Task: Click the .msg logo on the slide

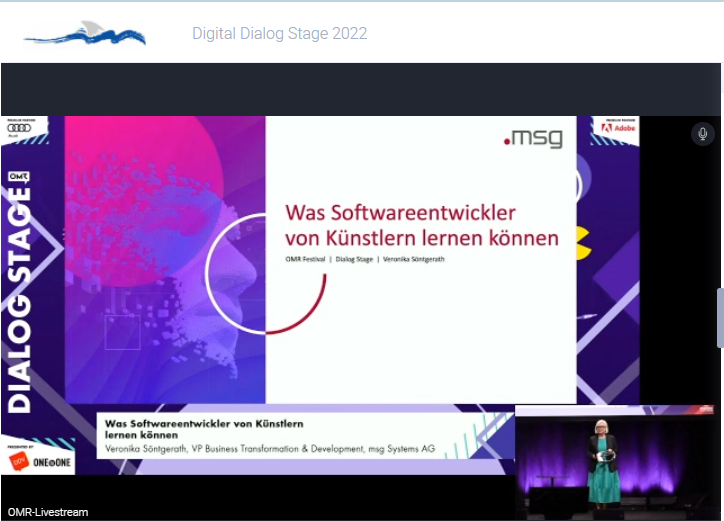Action: click(x=533, y=138)
